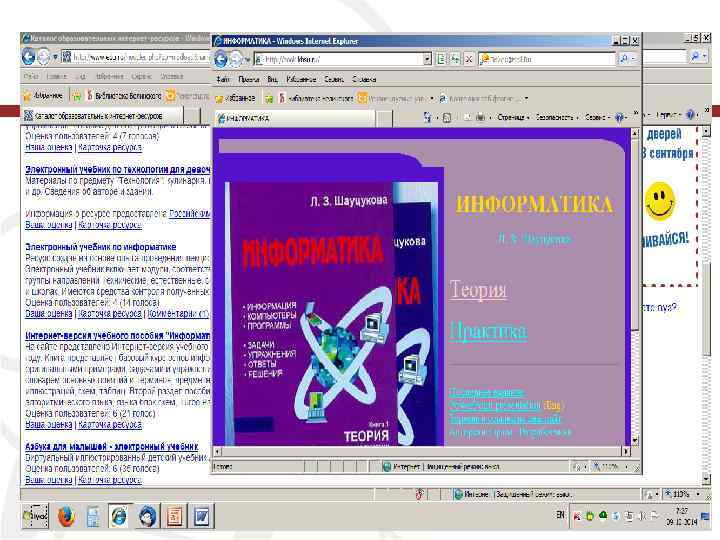
Task: Click the Start button on taskbar
Action: point(36,517)
